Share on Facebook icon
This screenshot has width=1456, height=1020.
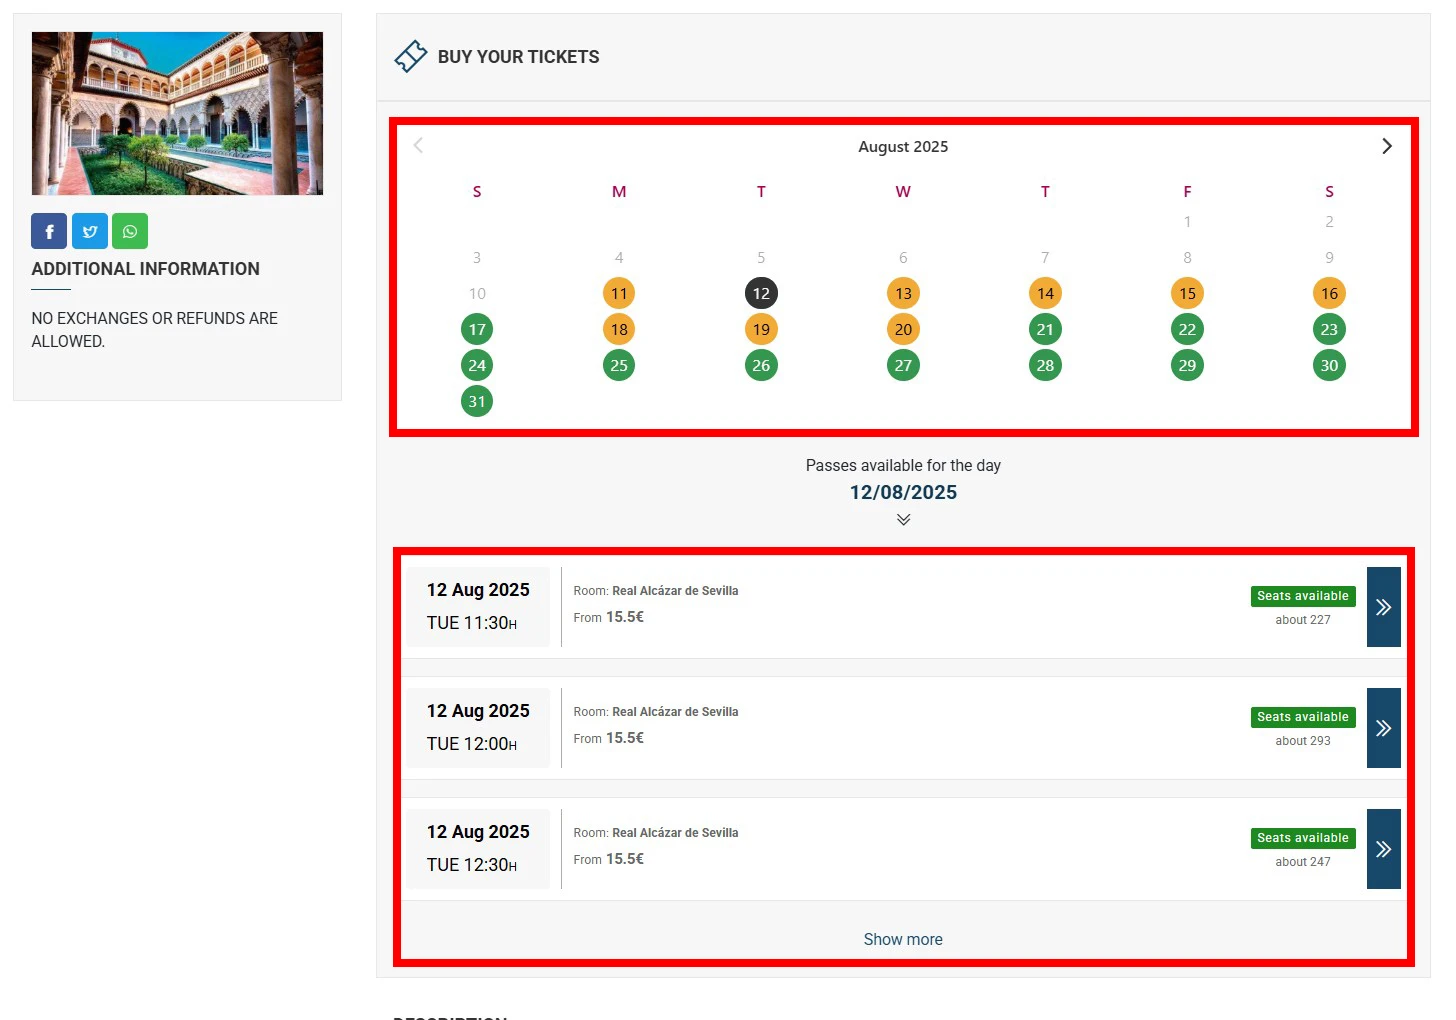point(49,231)
